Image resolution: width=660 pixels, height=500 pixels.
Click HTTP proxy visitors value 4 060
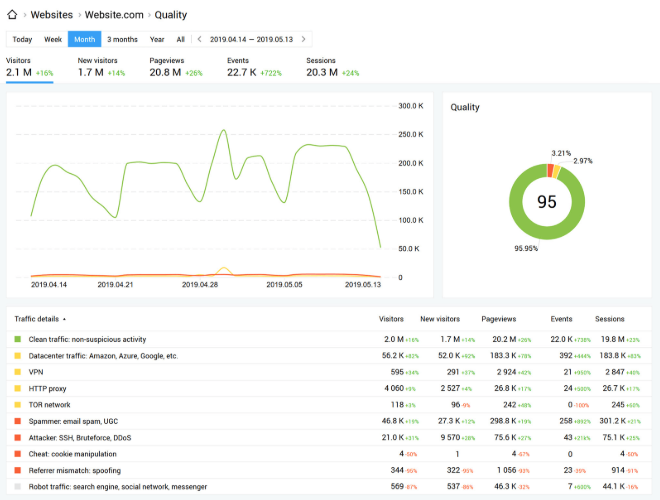394,388
